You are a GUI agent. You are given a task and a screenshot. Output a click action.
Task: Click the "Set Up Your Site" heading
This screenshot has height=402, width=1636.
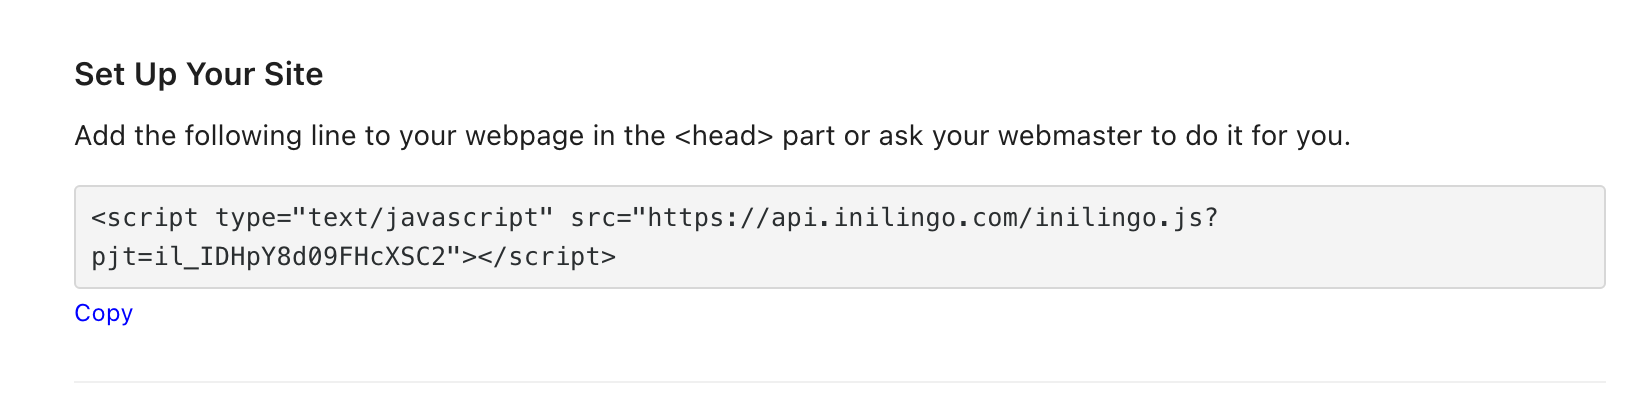(x=199, y=74)
